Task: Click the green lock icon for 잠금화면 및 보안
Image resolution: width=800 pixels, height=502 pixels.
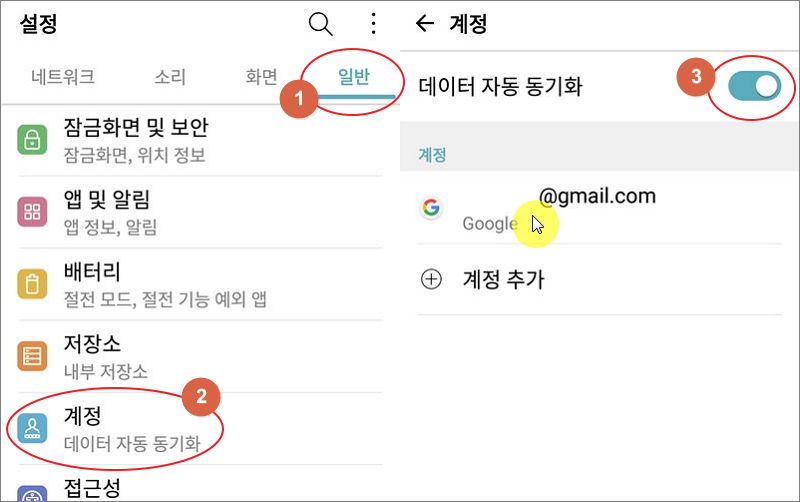Action: coord(32,139)
